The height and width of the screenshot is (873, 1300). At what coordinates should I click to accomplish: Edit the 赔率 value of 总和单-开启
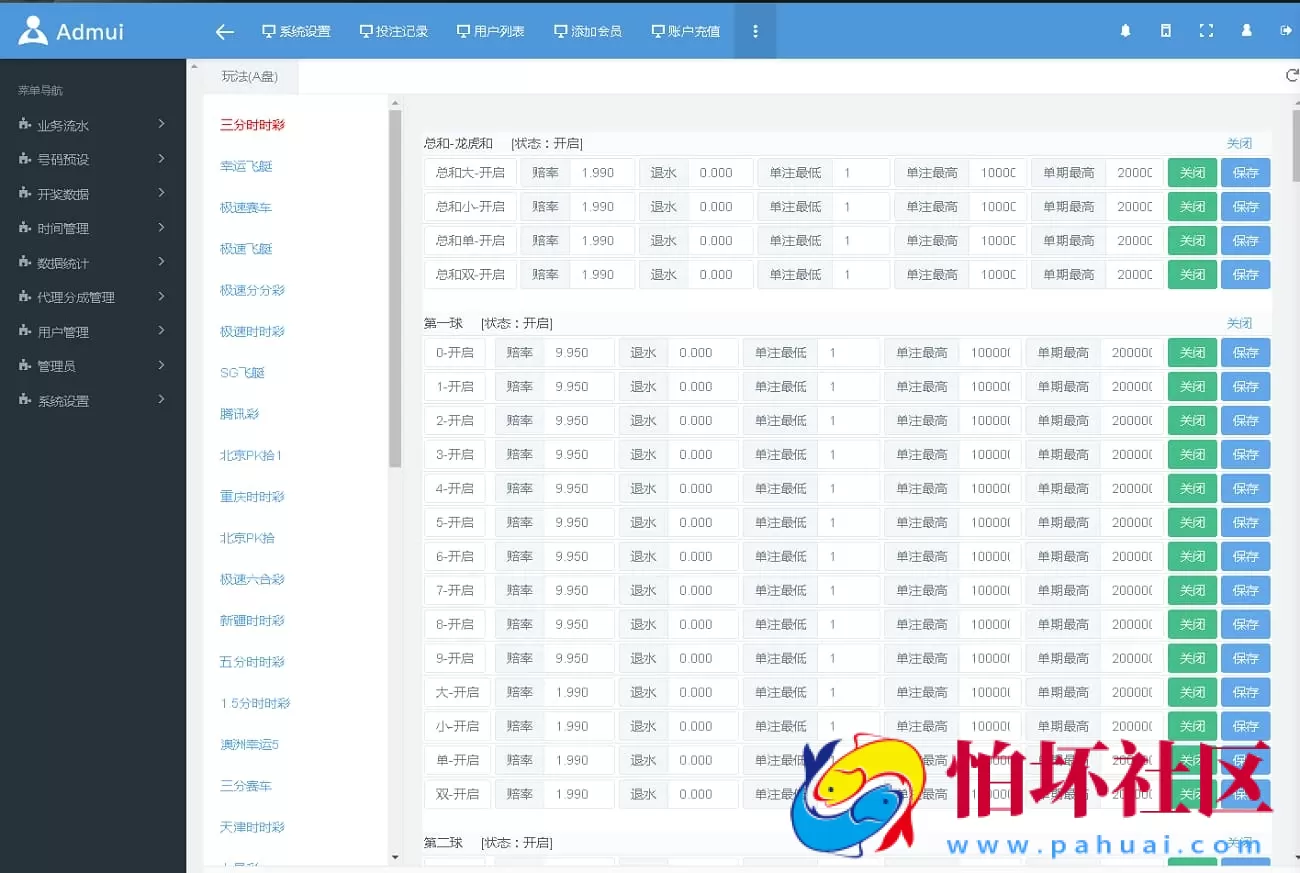(601, 240)
